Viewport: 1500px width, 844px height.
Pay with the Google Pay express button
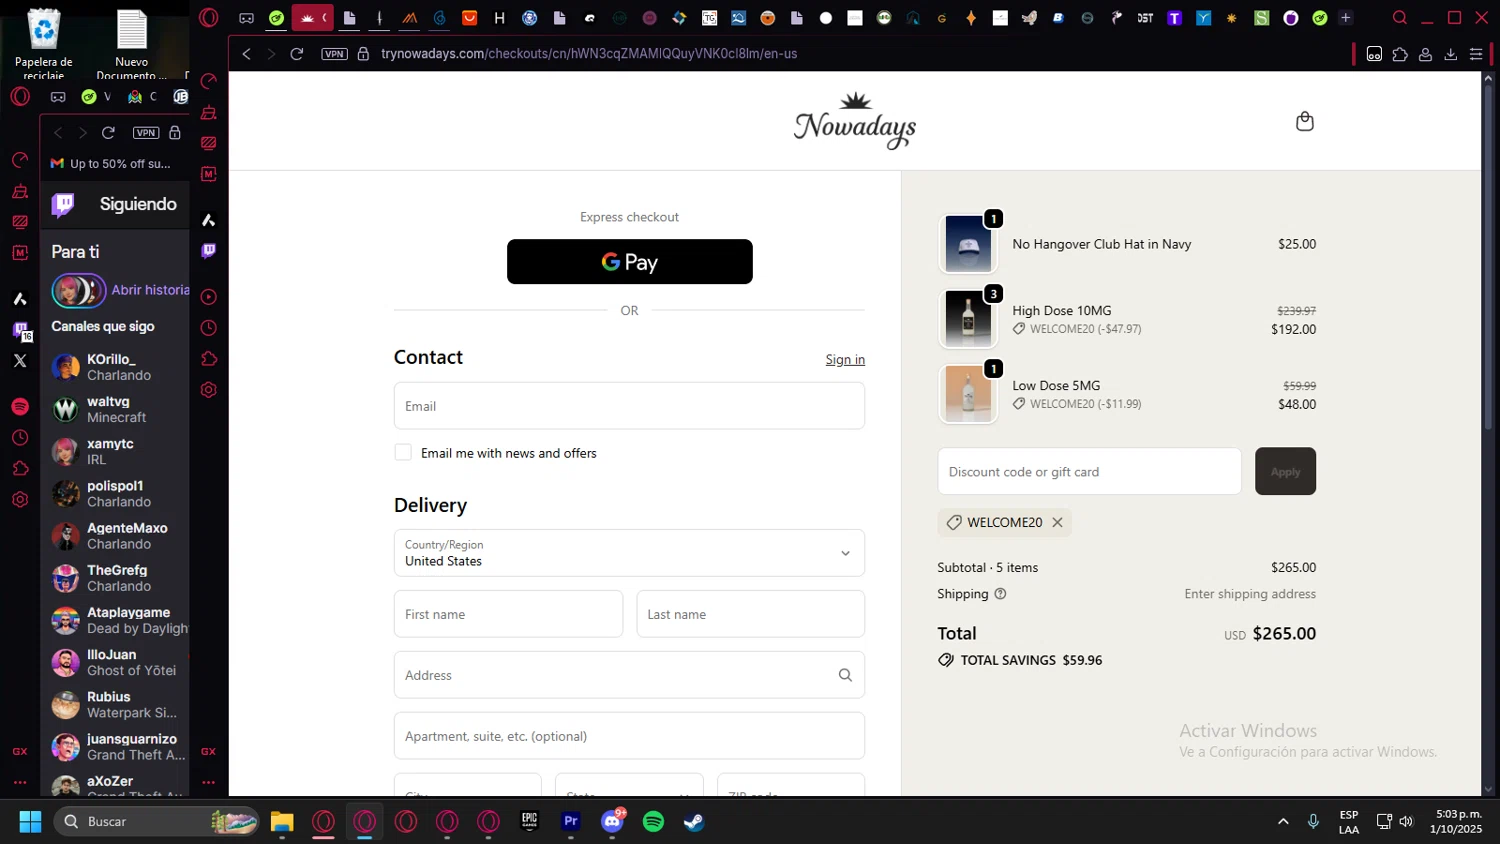[x=629, y=262]
